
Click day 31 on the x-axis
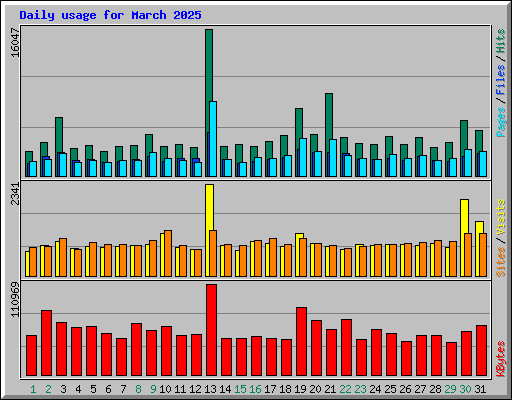pos(480,389)
